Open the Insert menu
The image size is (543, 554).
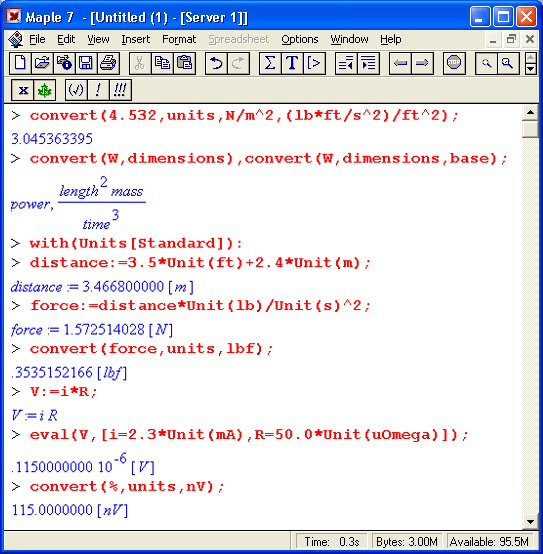(x=136, y=39)
